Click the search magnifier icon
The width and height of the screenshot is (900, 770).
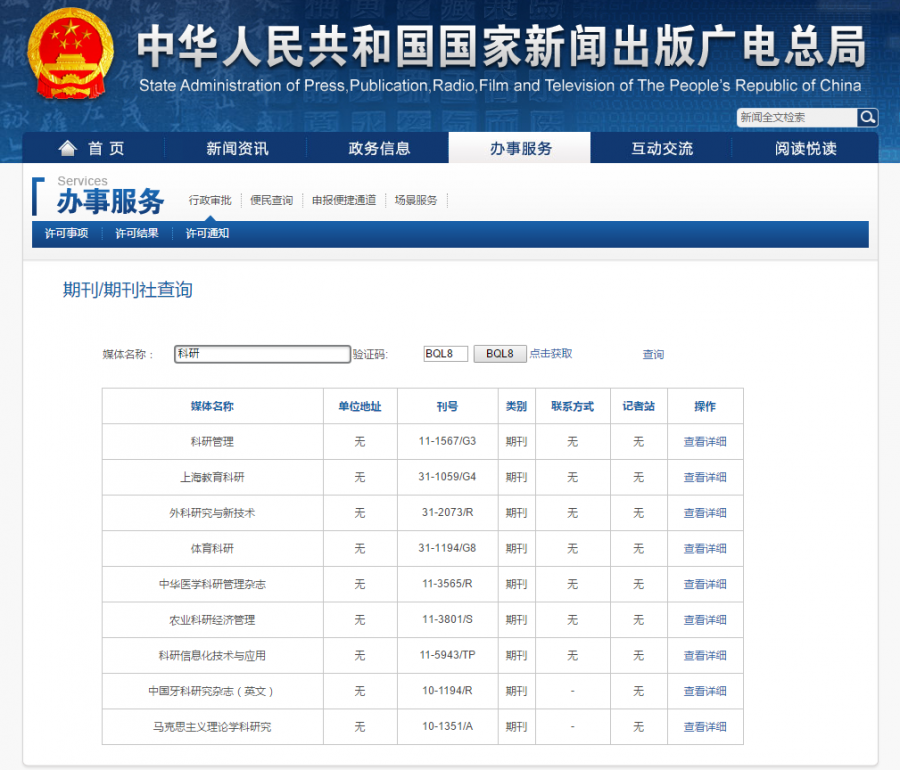pyautogui.click(x=867, y=117)
